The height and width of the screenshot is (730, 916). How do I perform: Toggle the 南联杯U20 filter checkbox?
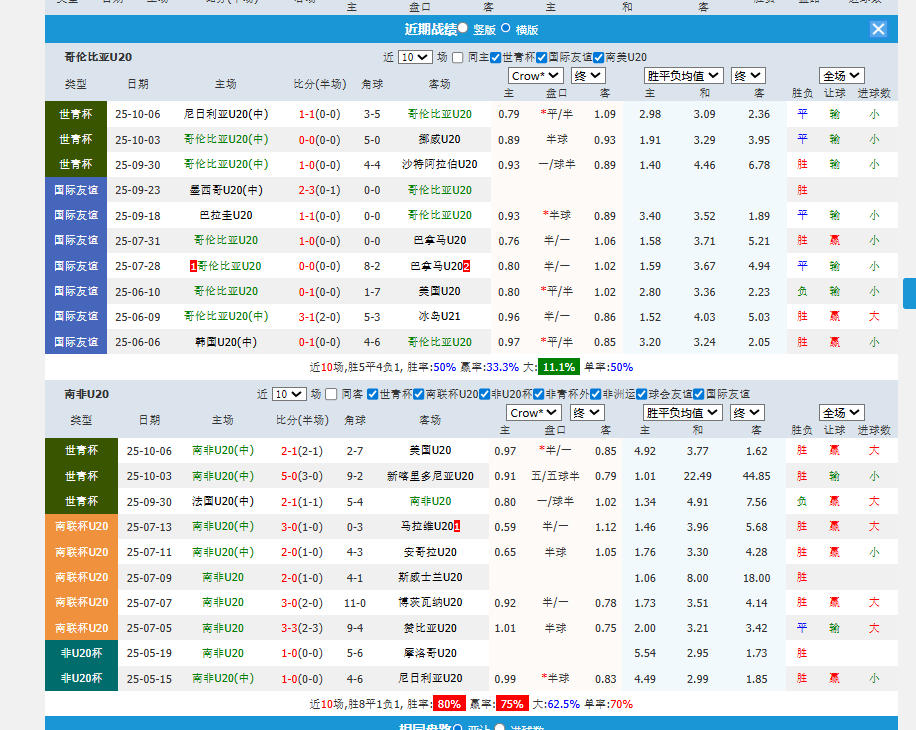point(418,394)
